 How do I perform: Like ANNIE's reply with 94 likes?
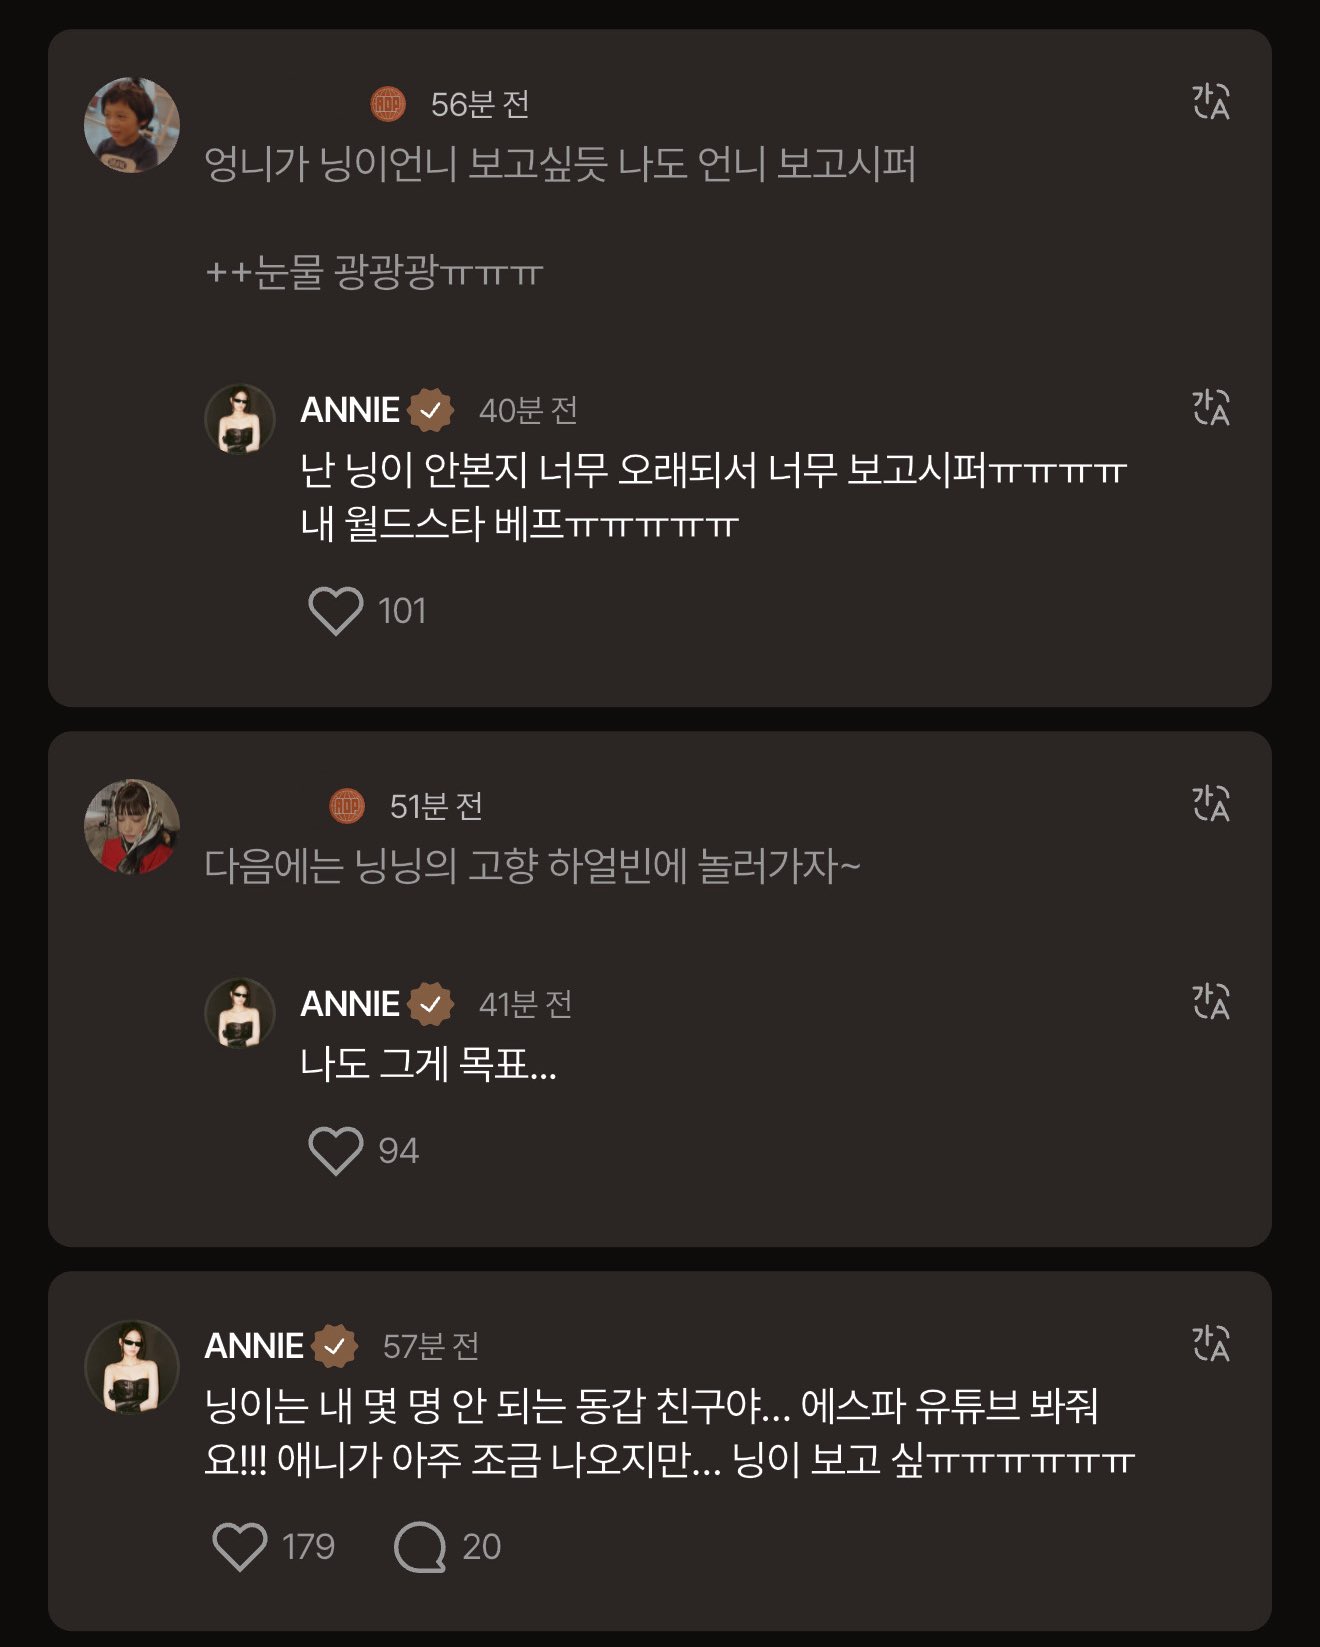coord(335,1150)
